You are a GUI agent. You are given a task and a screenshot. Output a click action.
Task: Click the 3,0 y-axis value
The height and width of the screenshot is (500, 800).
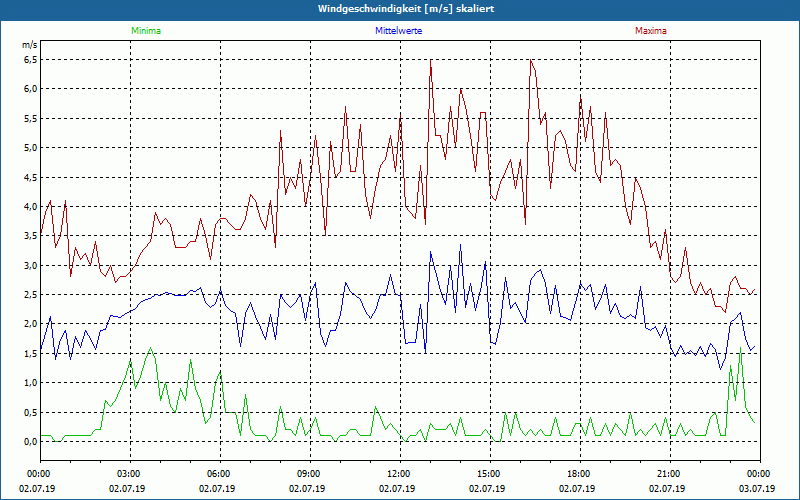(31, 265)
